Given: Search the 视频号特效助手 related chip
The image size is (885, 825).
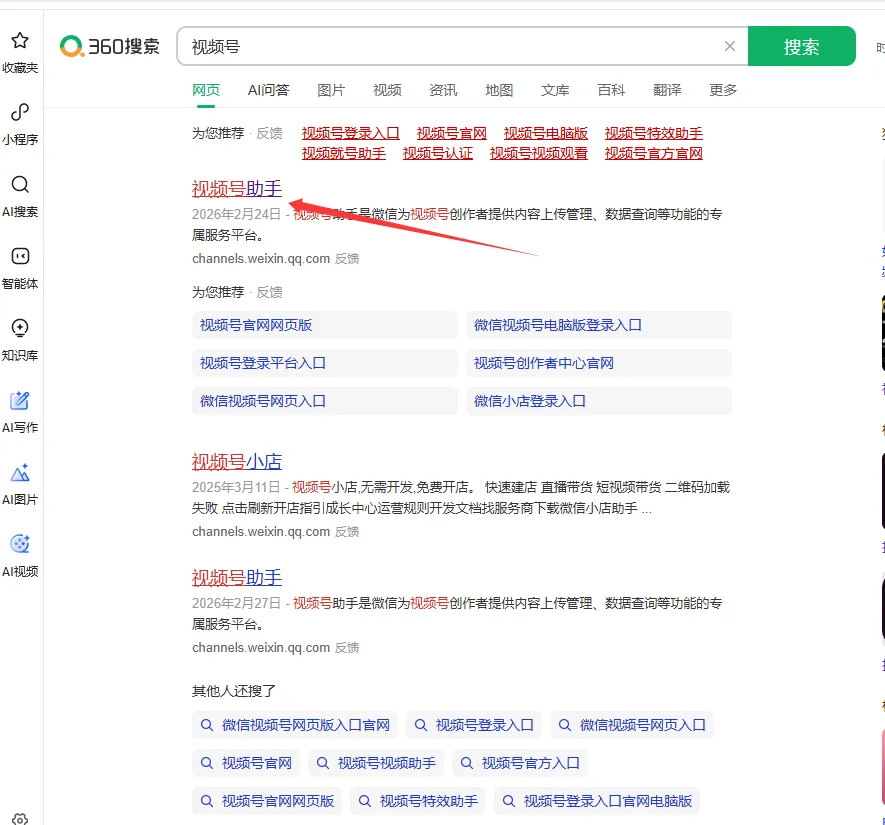Looking at the screenshot, I should point(418,801).
